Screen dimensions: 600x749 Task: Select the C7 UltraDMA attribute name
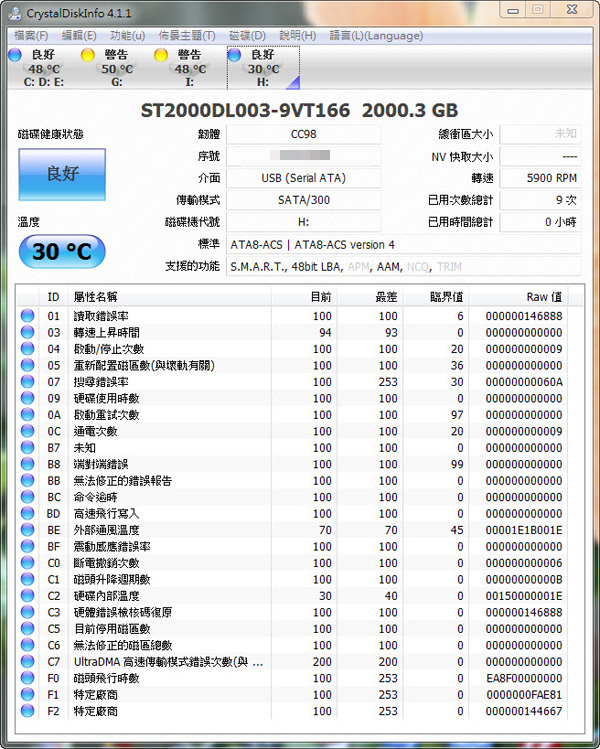168,662
